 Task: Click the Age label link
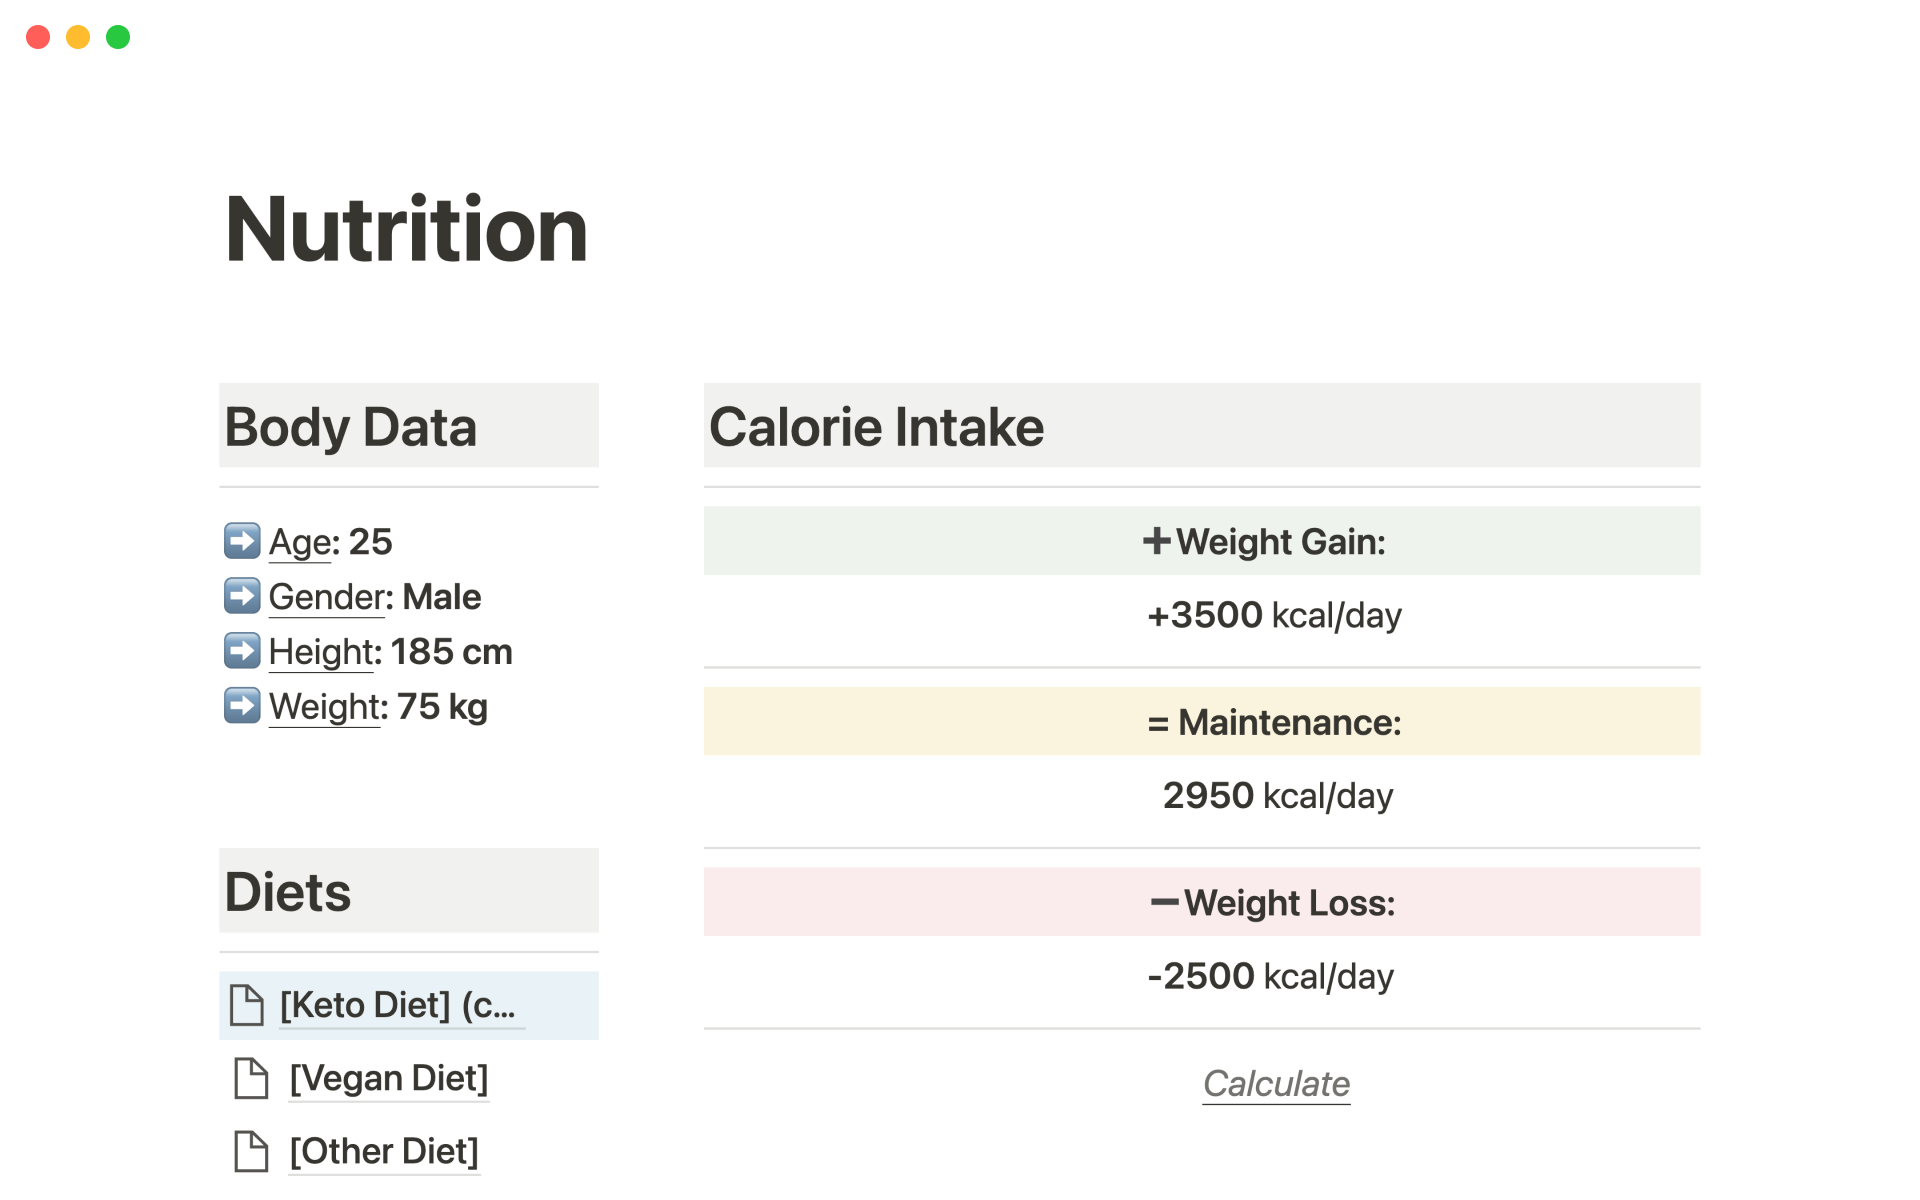pyautogui.click(x=300, y=542)
